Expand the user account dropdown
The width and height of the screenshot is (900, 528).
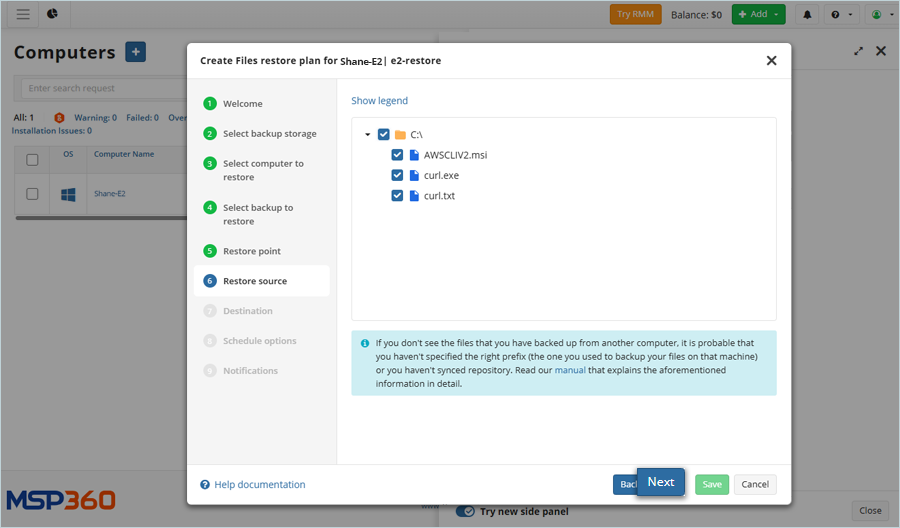pyautogui.click(x=880, y=15)
